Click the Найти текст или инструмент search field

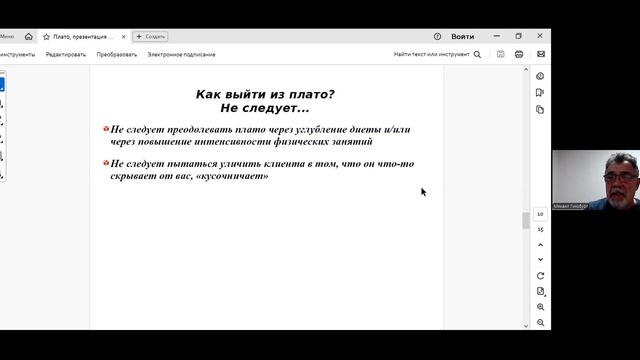[x=431, y=54]
